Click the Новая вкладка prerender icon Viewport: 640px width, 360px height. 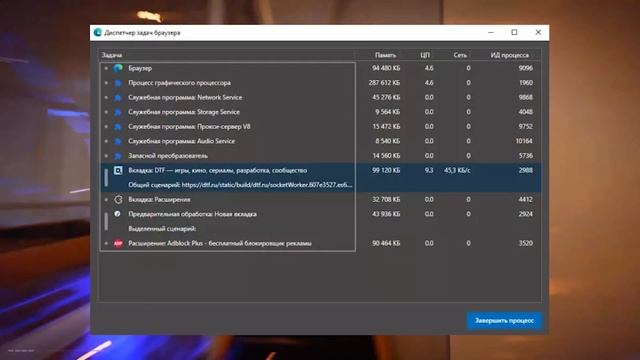coord(117,214)
